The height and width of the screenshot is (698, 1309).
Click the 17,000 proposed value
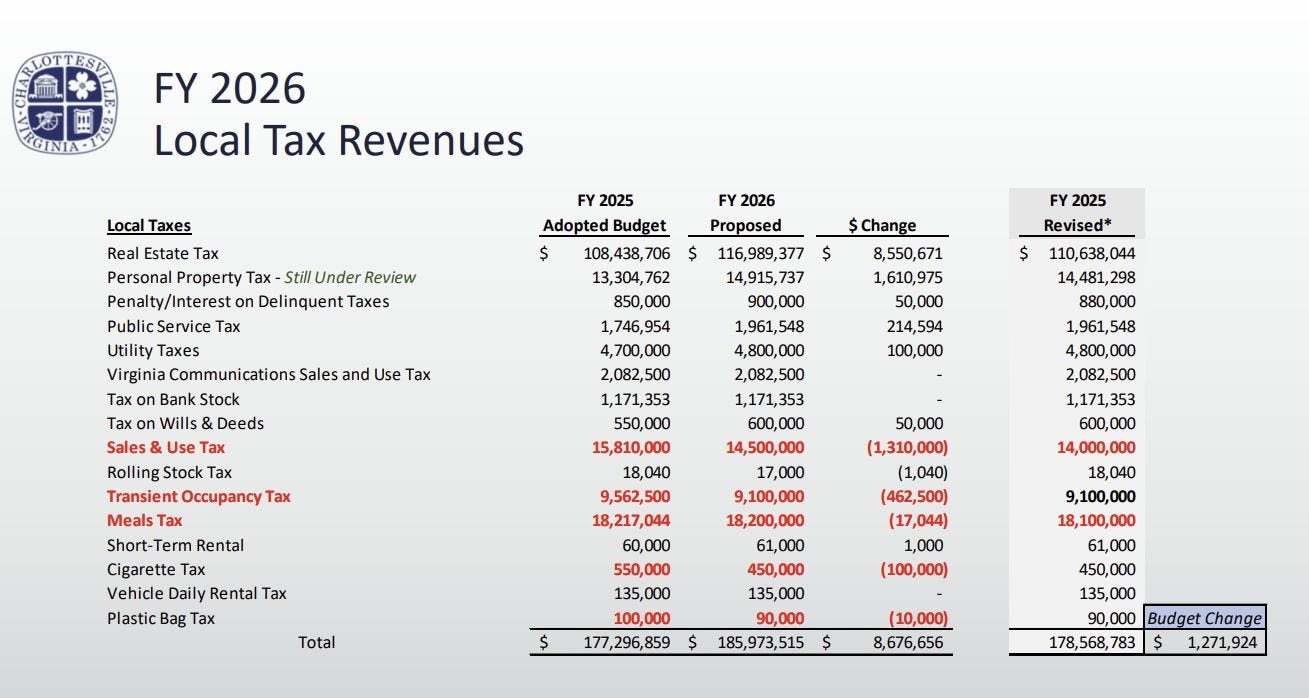coord(780,472)
